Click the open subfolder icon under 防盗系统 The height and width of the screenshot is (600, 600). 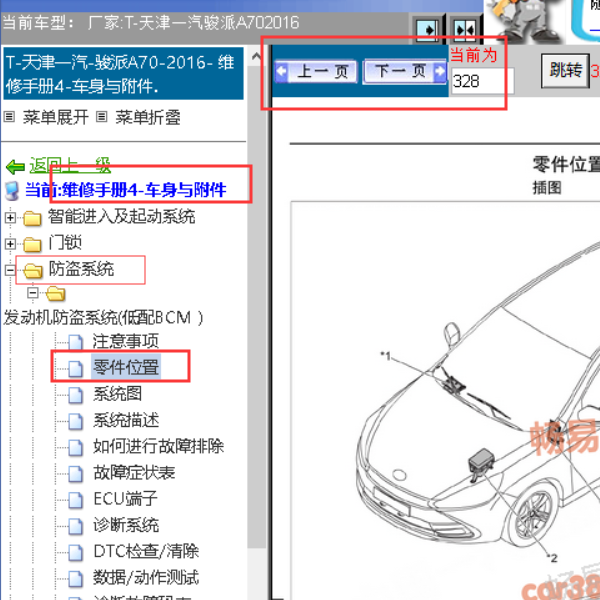[55, 294]
